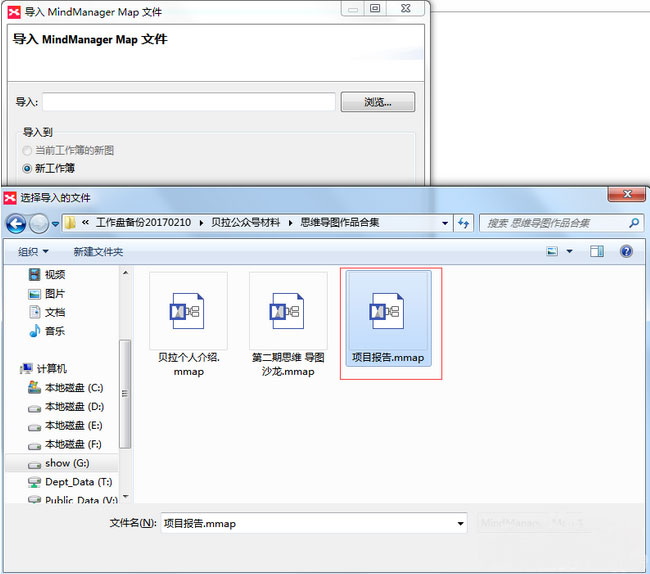Screen dimensions: 650x574
Task: Click the double chevron in address bar
Action: (x=85, y=223)
